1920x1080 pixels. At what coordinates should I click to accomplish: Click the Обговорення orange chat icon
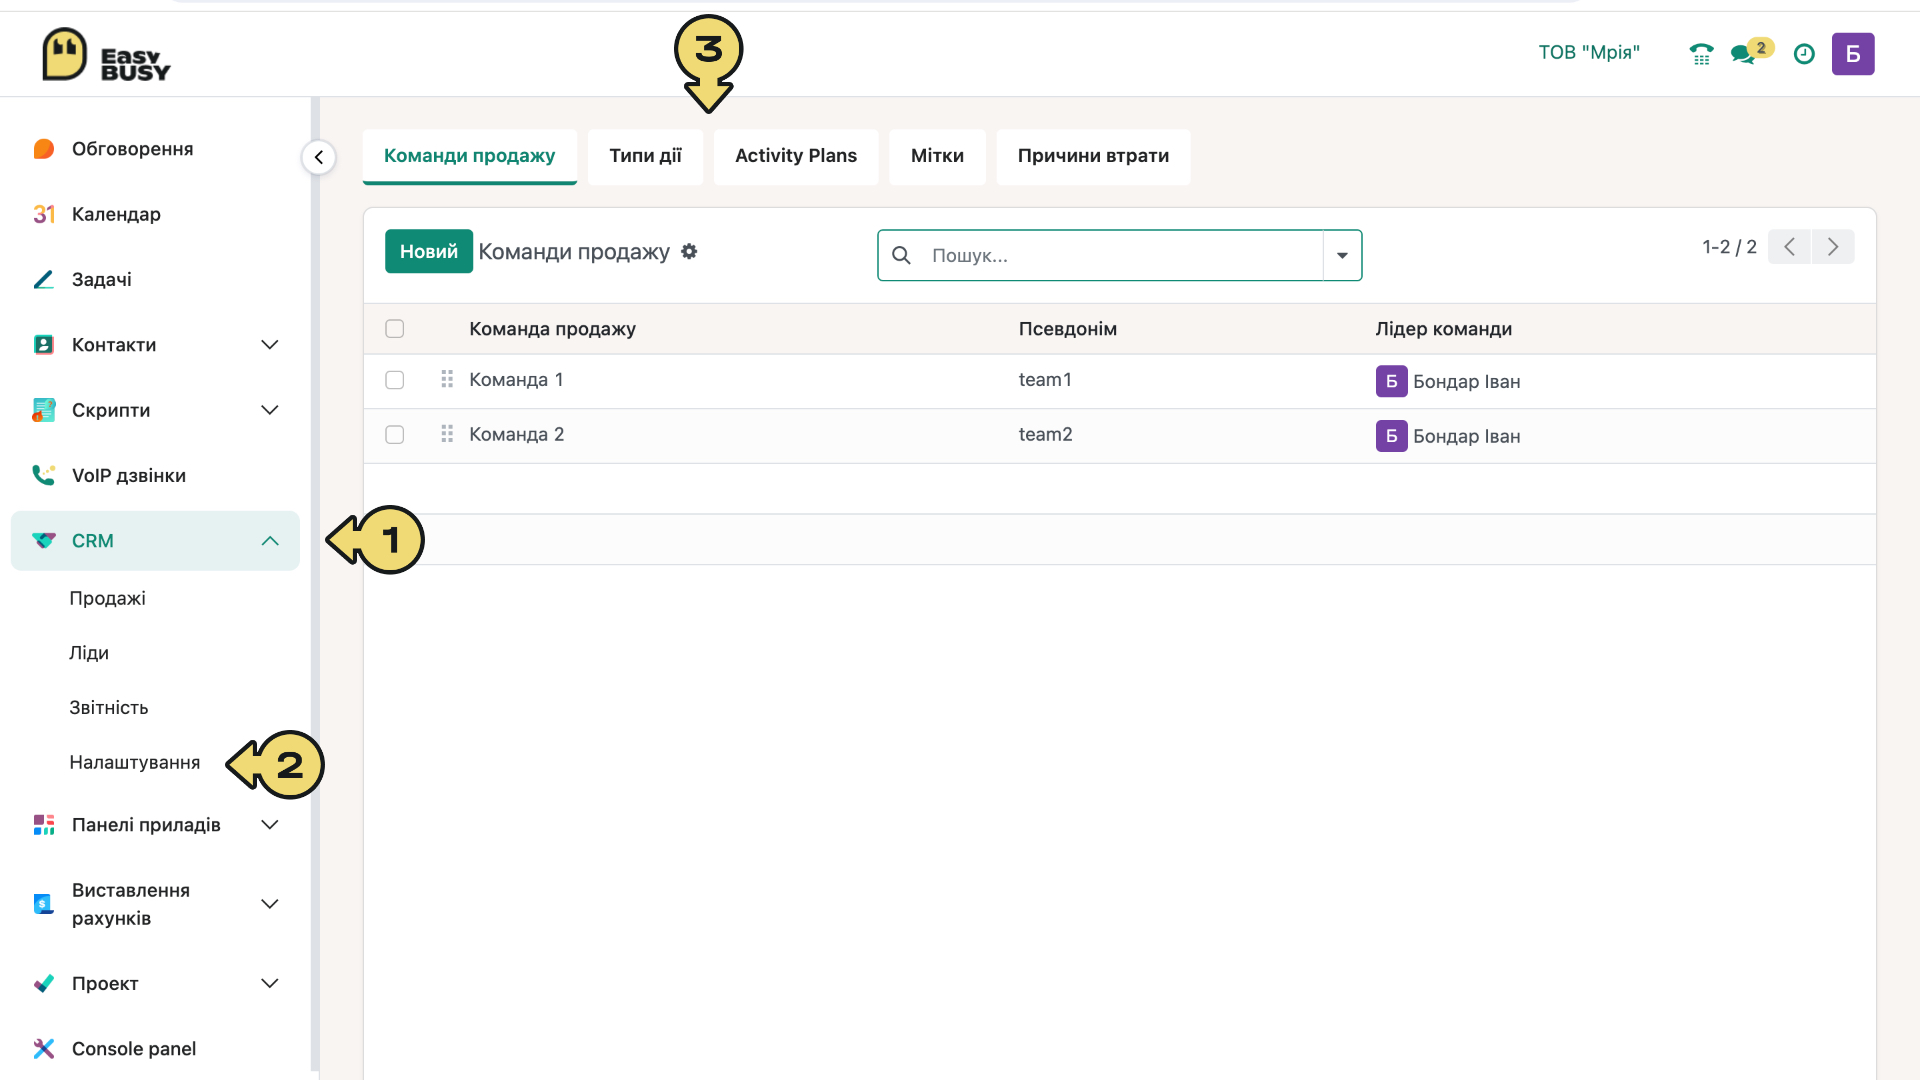[x=44, y=149]
